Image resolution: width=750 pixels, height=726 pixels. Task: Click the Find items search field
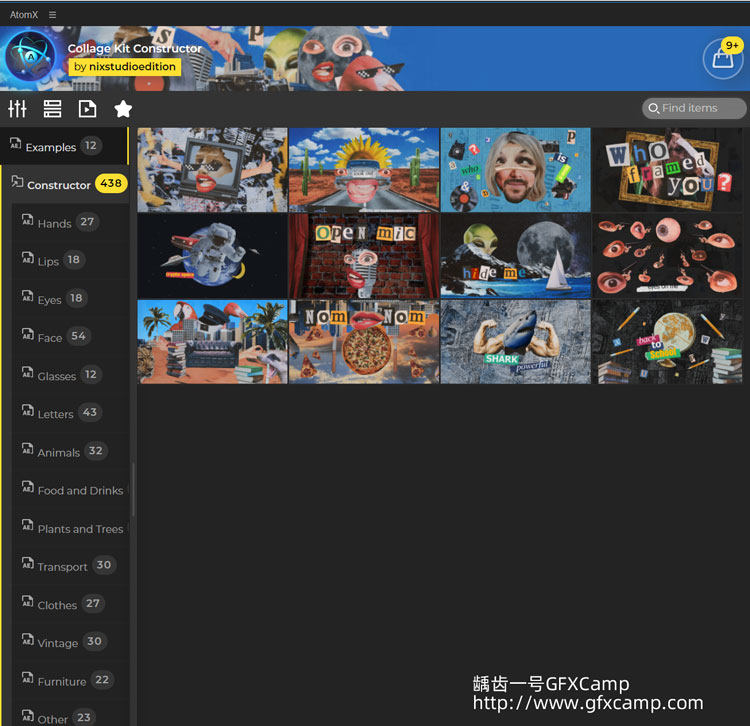tap(694, 109)
